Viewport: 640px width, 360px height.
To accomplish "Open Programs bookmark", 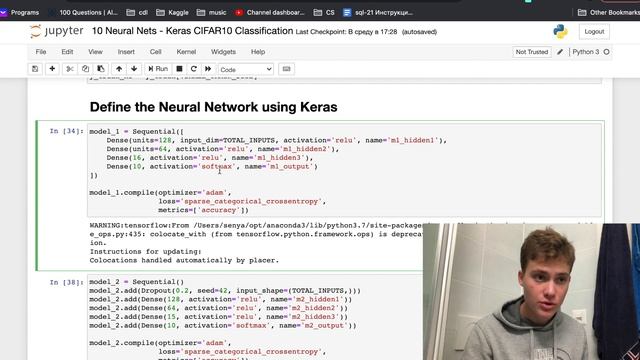I will [19, 13].
